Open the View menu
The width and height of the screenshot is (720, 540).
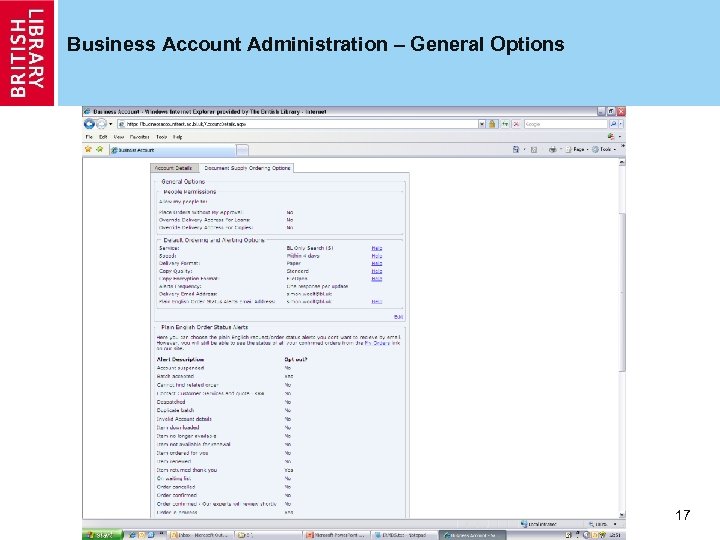[119, 137]
